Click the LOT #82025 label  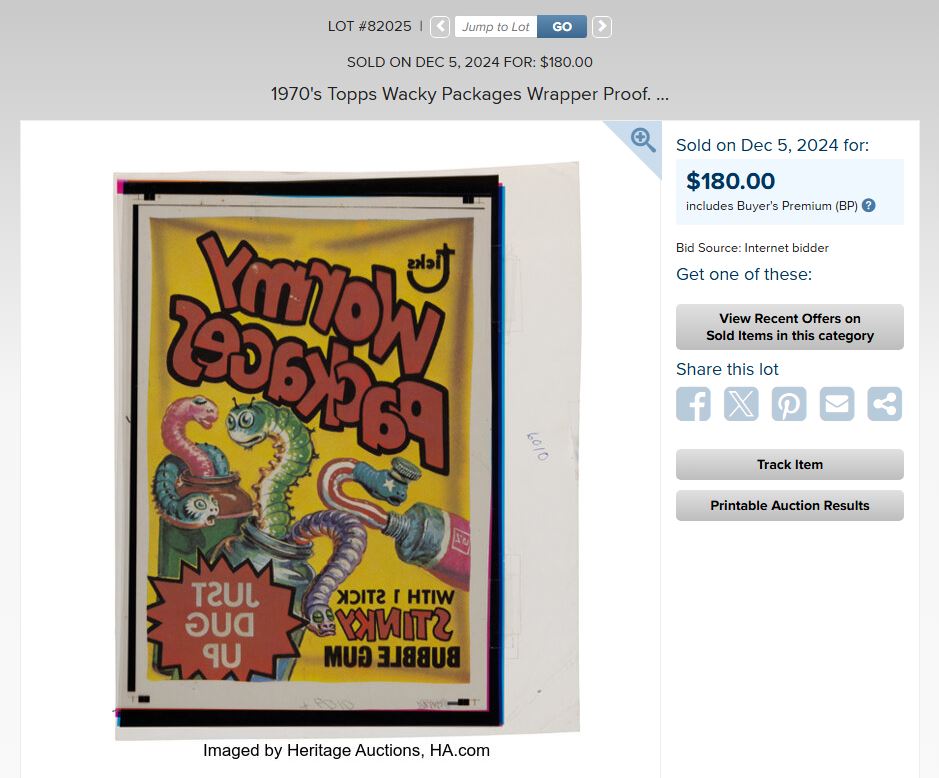(369, 26)
